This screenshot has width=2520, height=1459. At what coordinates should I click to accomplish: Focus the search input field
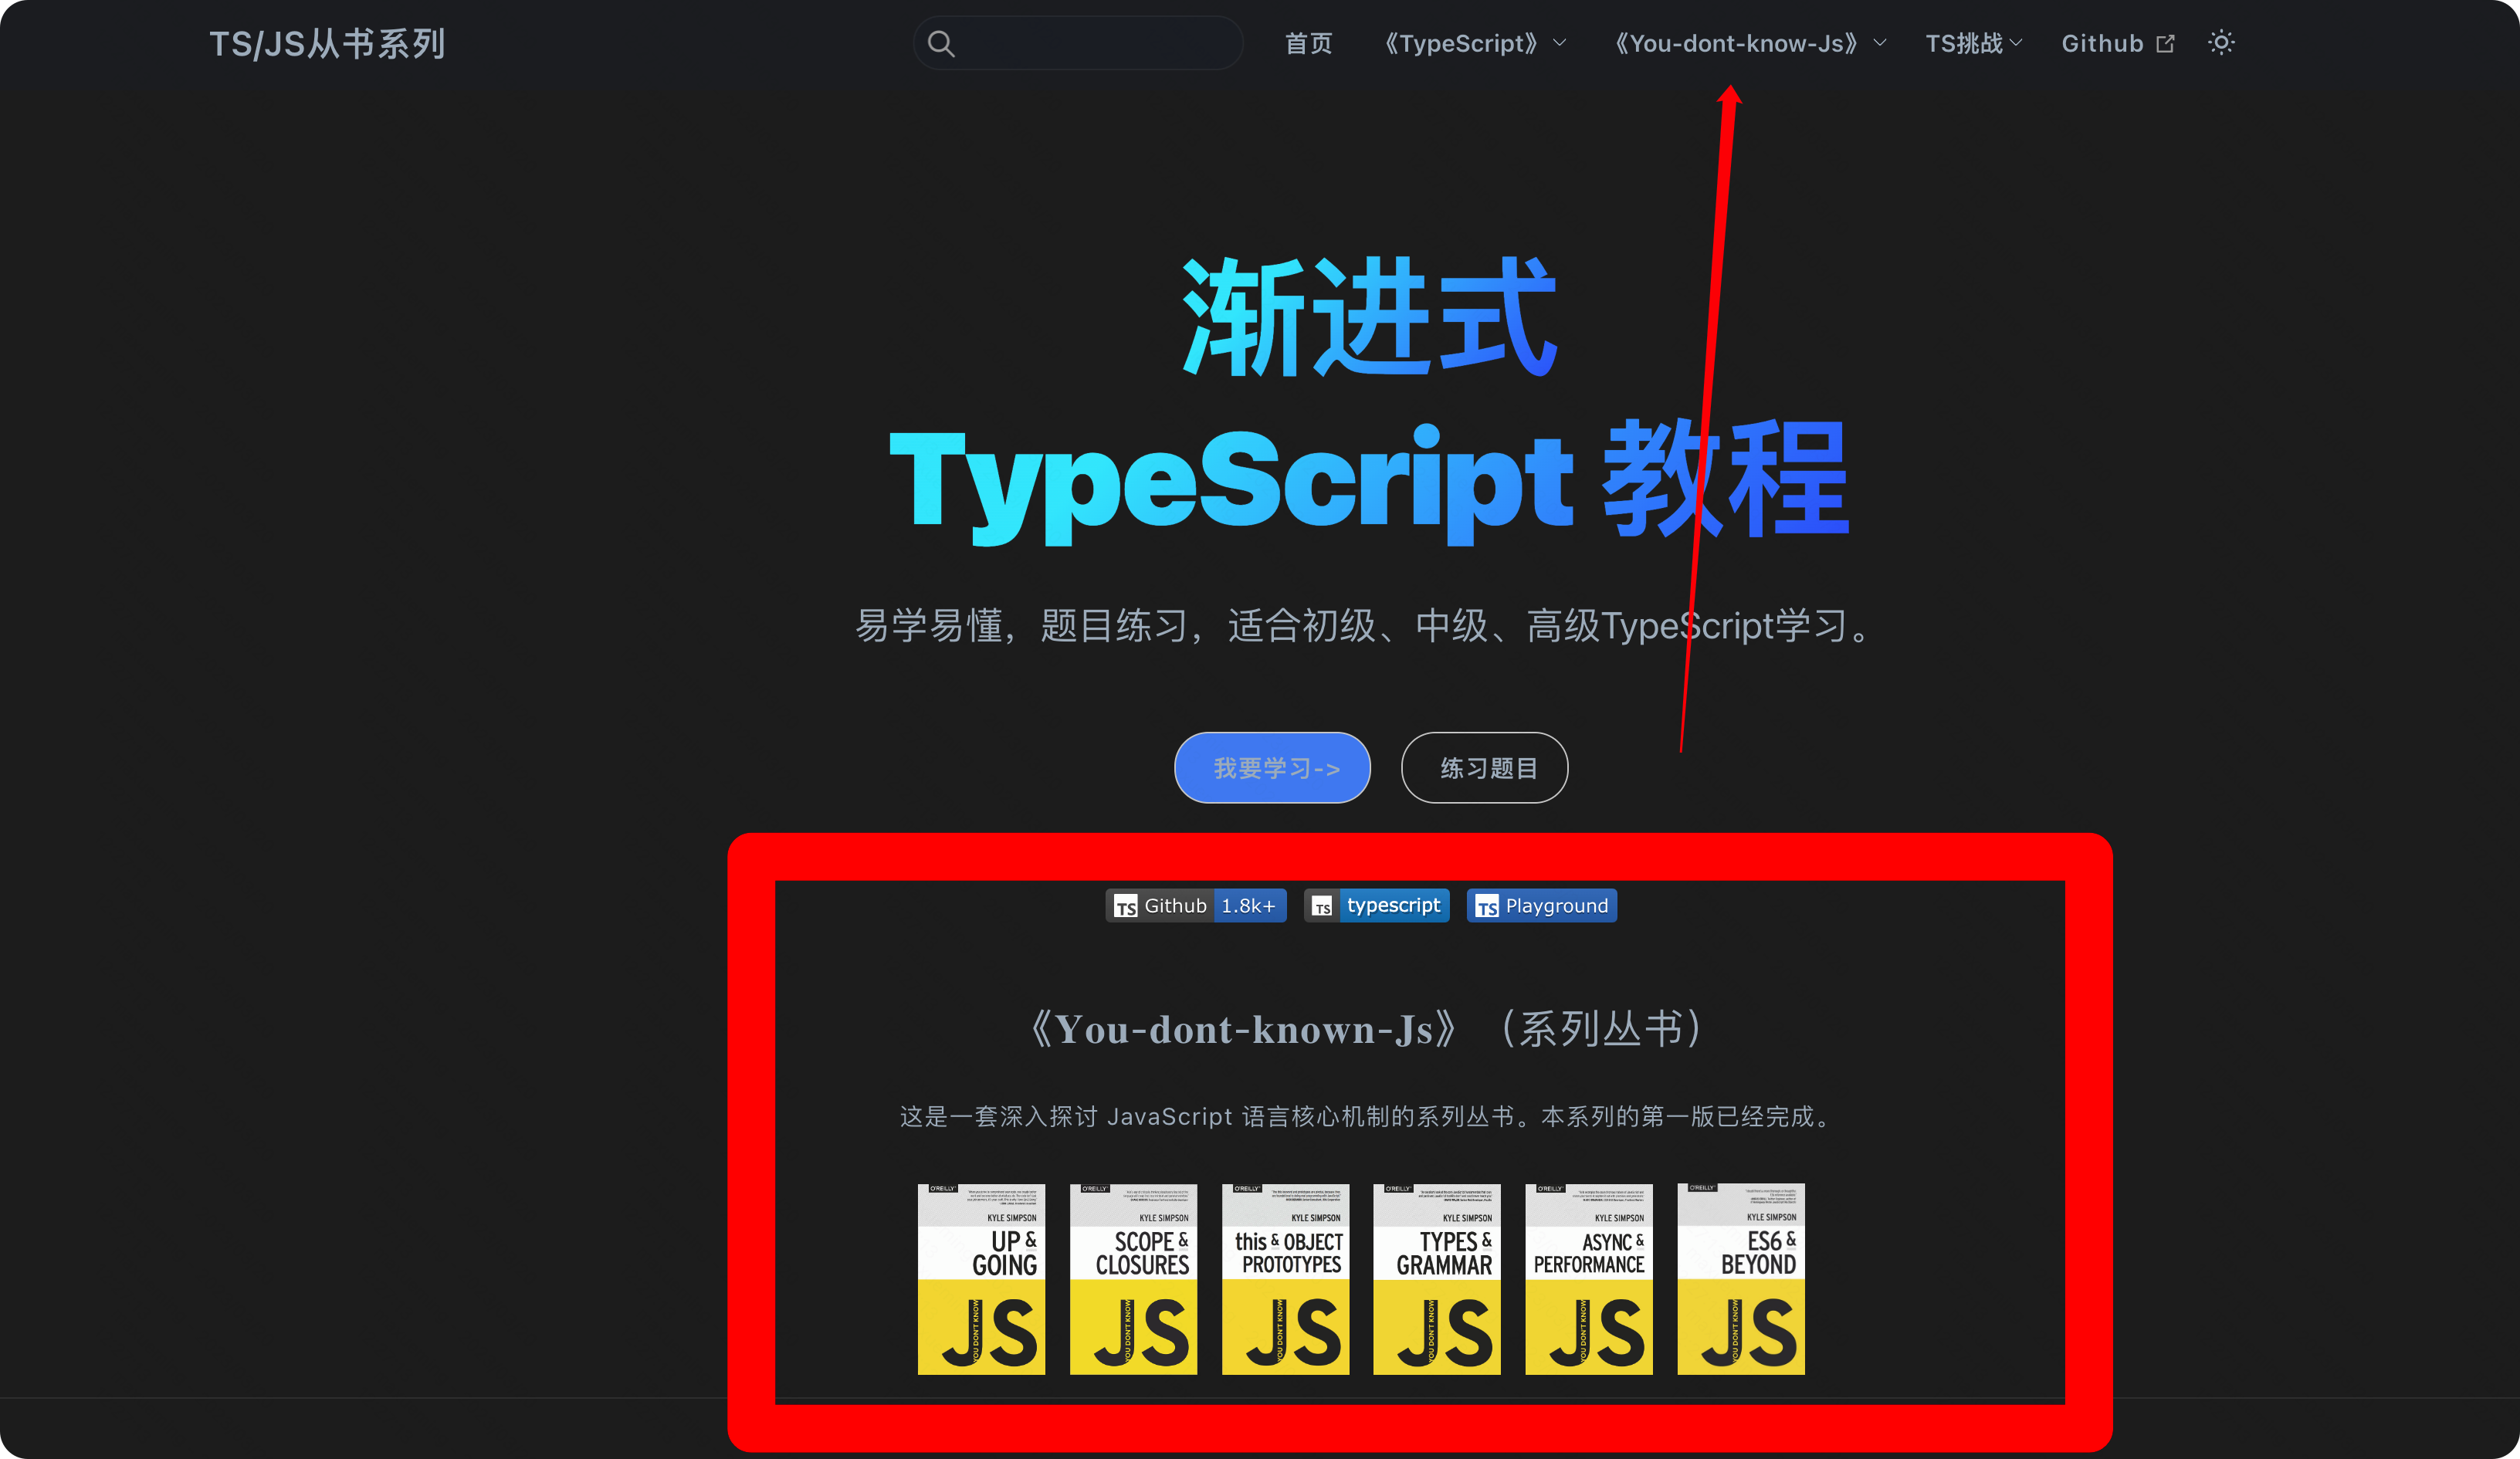1078,43
